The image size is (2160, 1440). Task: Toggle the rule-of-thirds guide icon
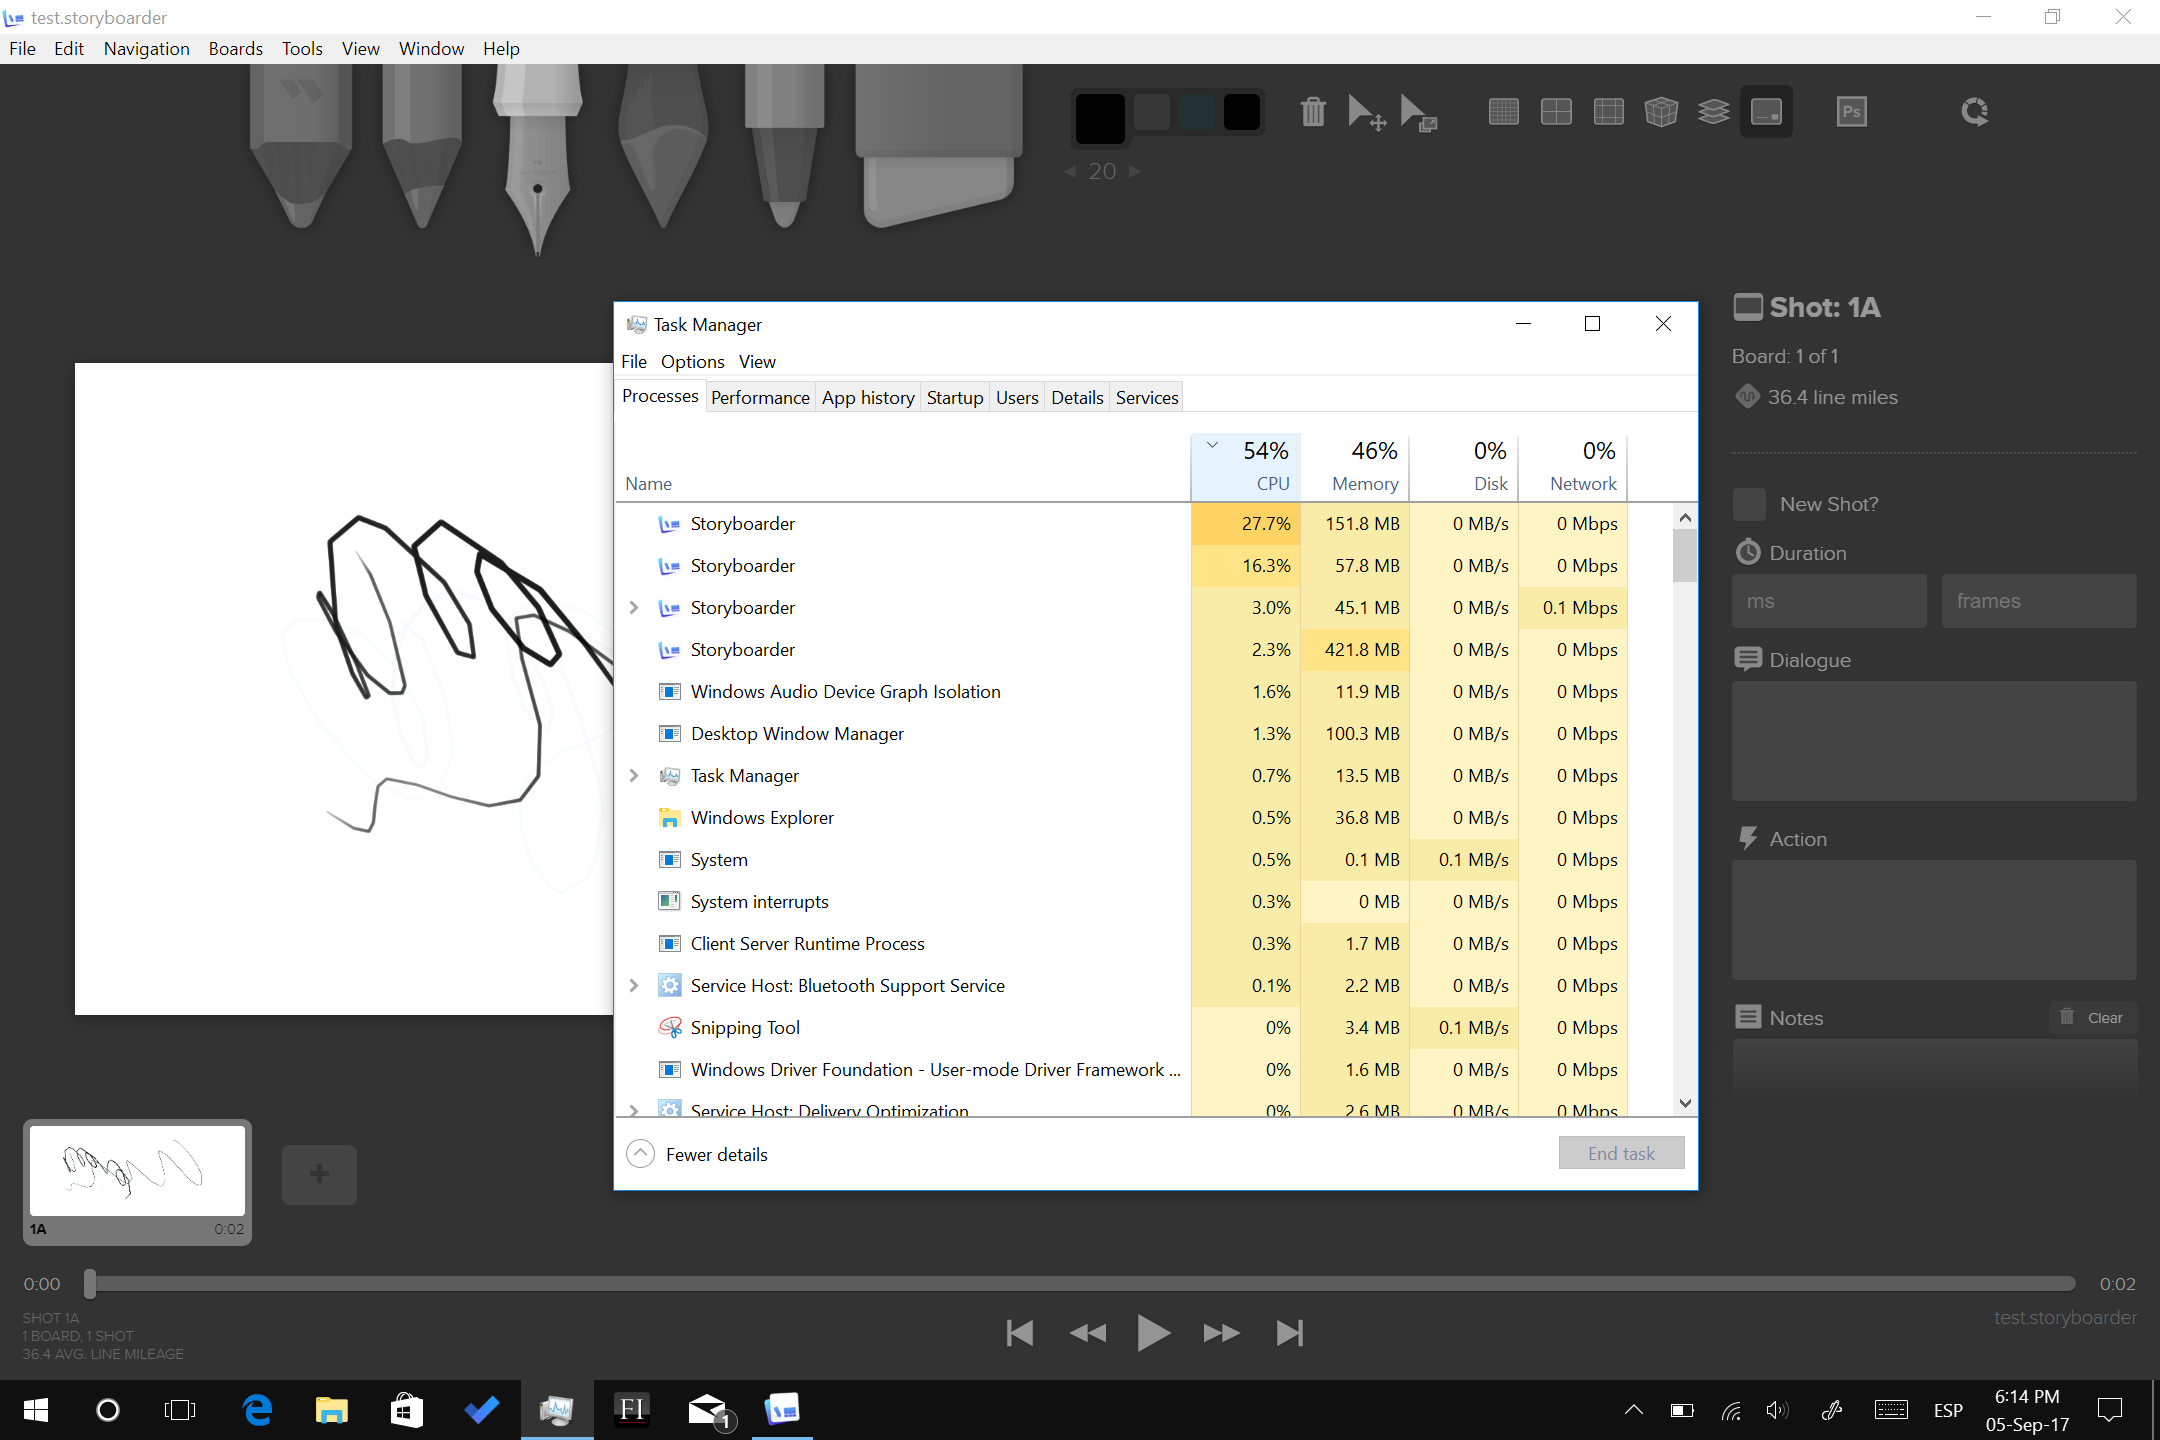pyautogui.click(x=1608, y=111)
